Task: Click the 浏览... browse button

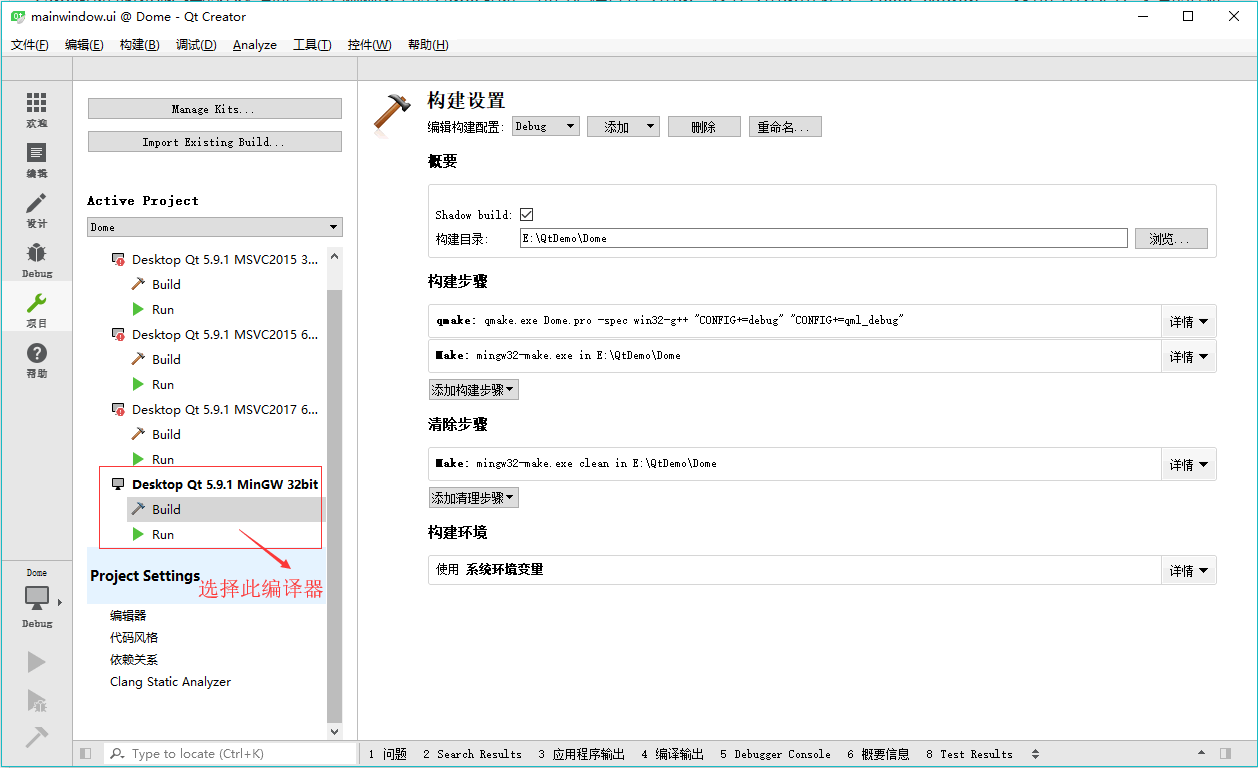Action: pos(1171,239)
